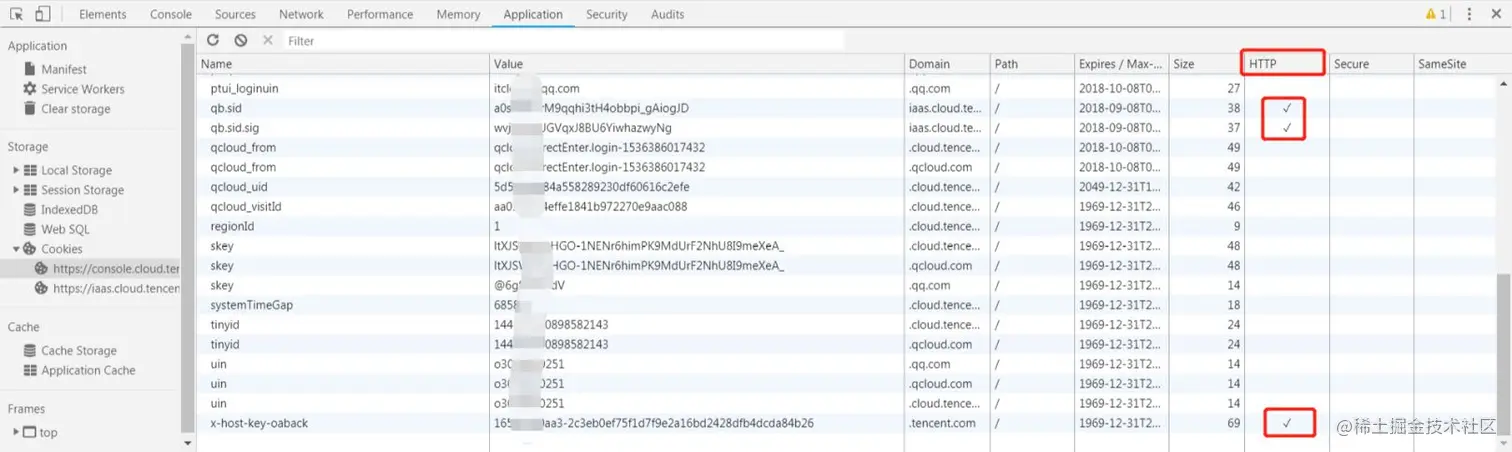
Task: Switch to the Security tab
Action: (x=607, y=14)
